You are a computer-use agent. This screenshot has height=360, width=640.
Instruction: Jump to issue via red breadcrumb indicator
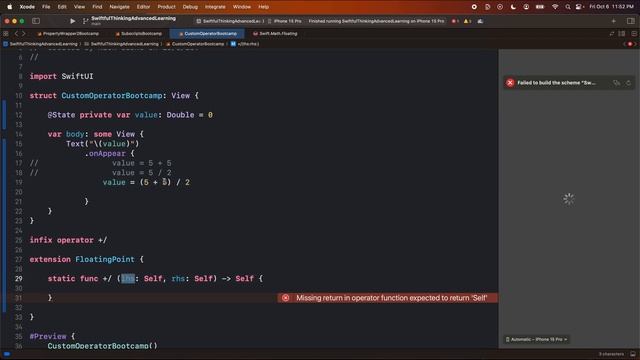[630, 44]
